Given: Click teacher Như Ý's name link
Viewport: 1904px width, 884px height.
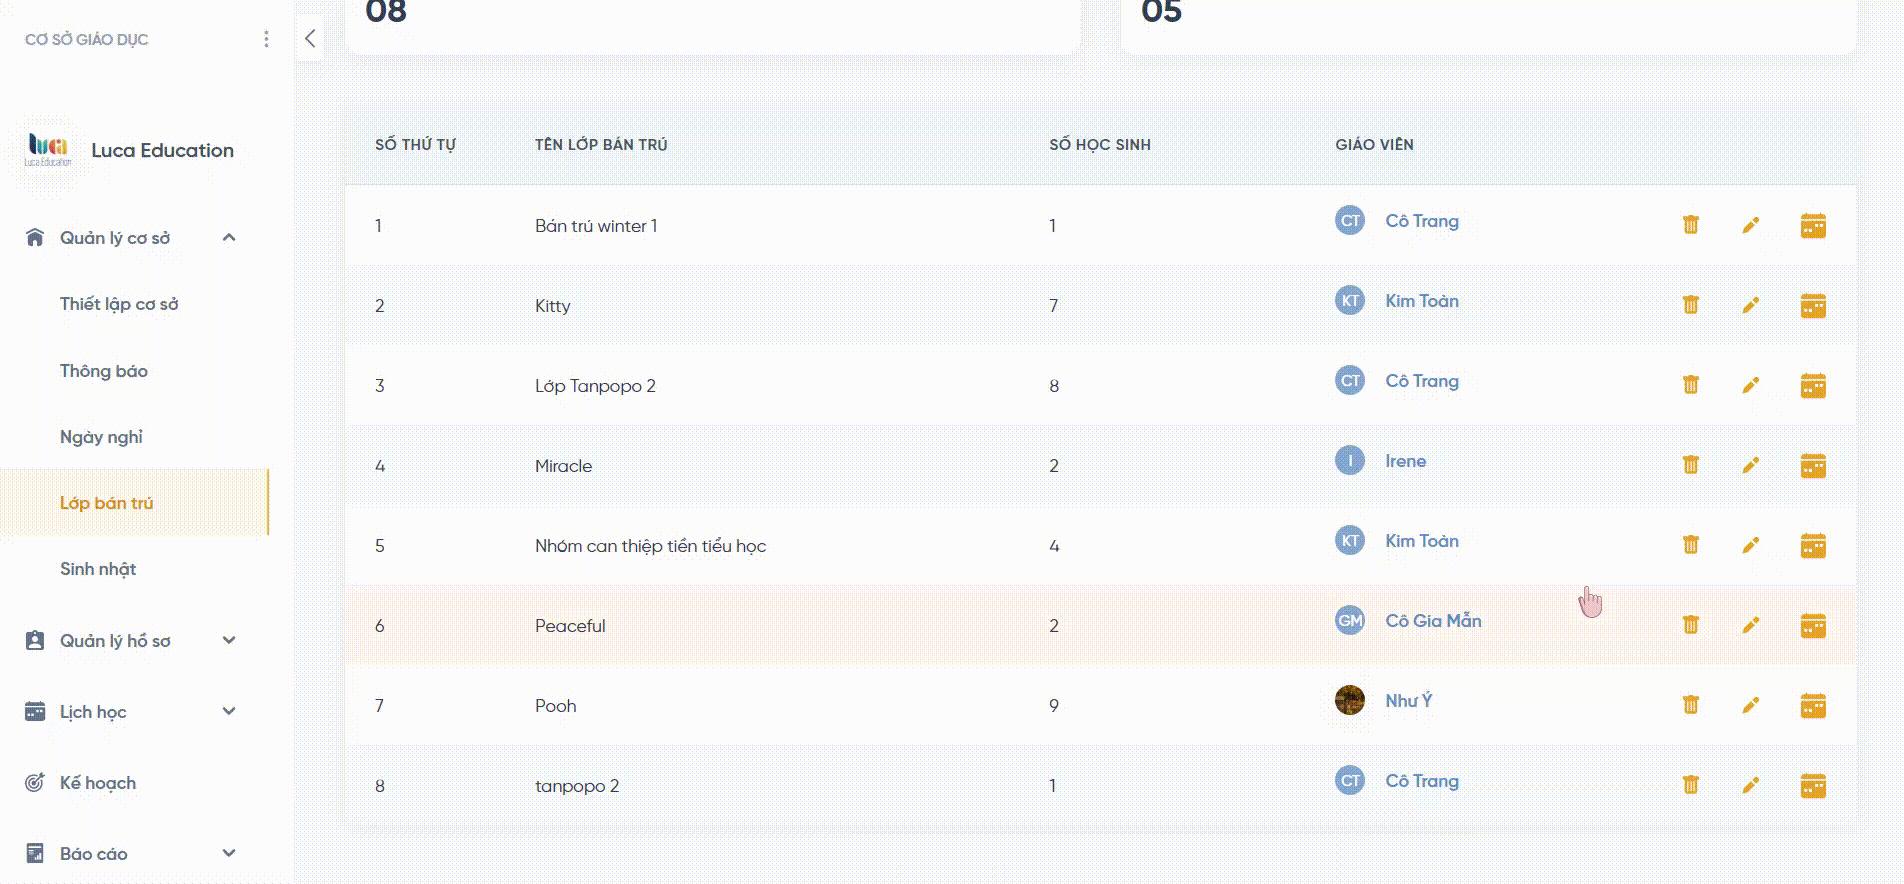Looking at the screenshot, I should [1408, 701].
